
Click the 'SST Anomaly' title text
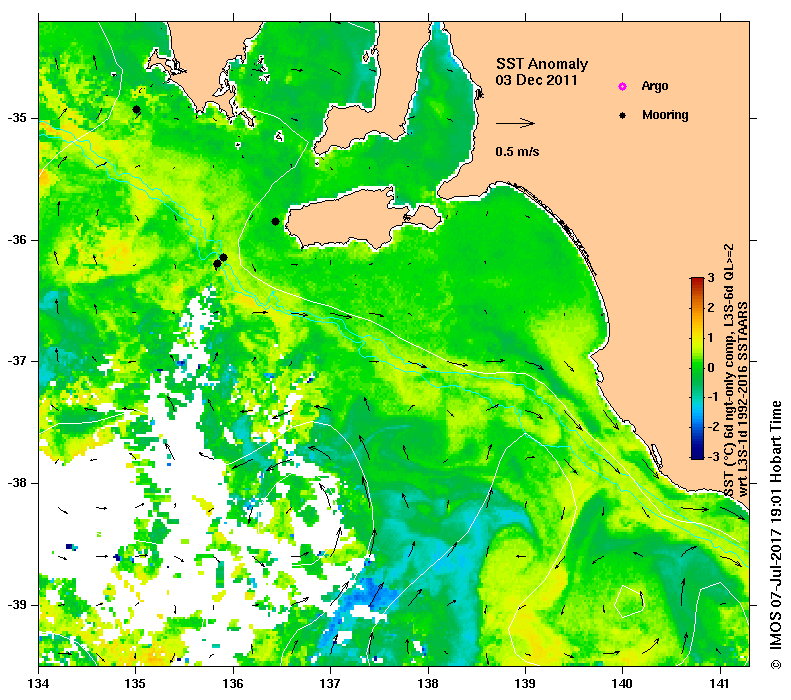tap(542, 64)
